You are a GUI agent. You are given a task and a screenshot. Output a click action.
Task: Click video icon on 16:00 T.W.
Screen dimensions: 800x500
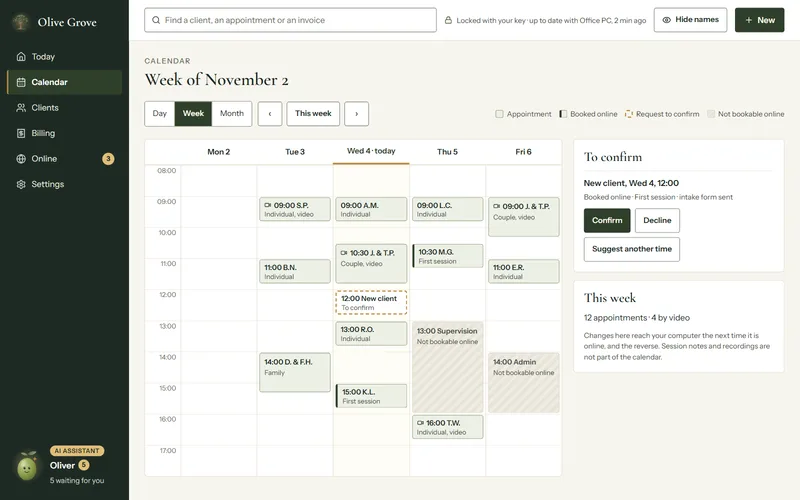tap(420, 423)
